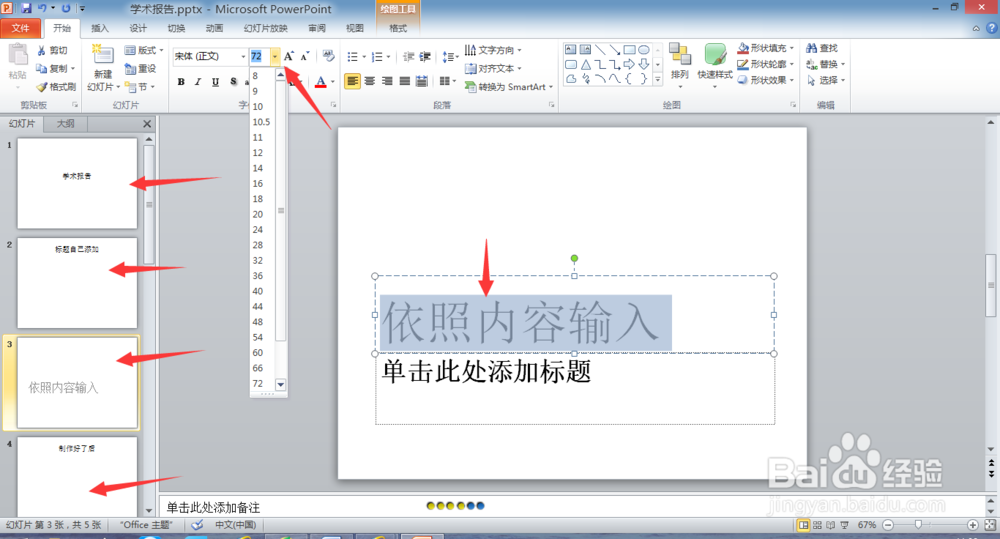This screenshot has height=539, width=1000.
Task: Click Quick Styles (快速样式) button
Action: 715,66
